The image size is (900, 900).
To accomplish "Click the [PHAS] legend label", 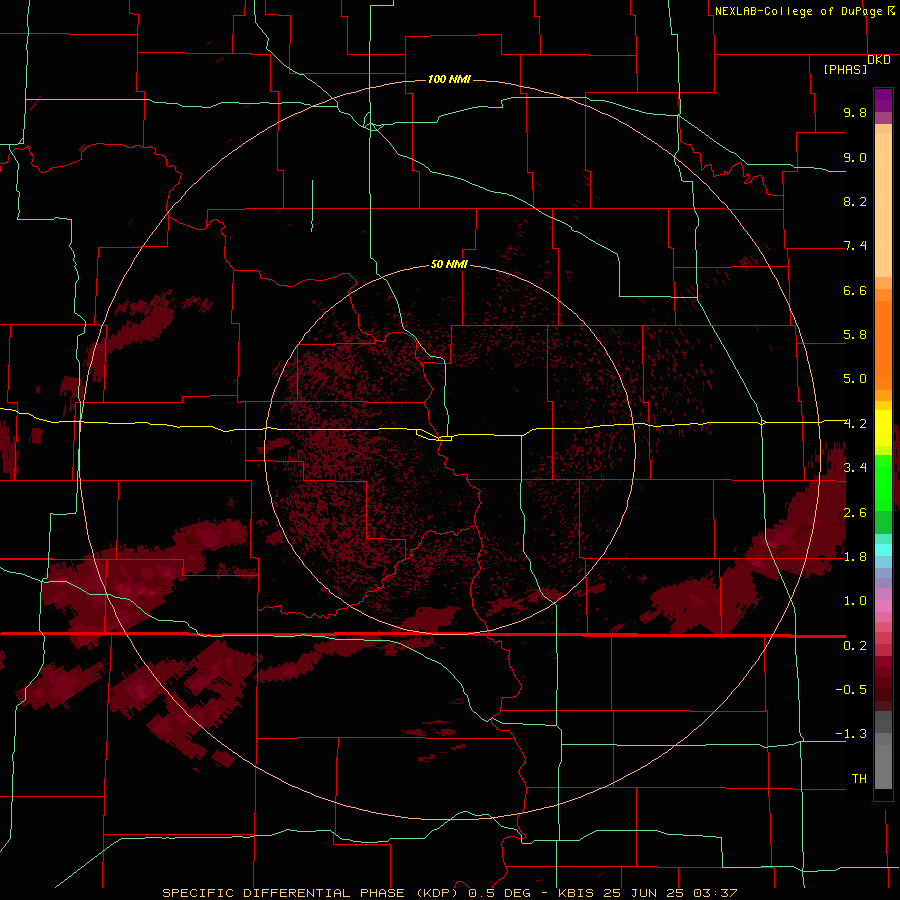I will pos(845,69).
